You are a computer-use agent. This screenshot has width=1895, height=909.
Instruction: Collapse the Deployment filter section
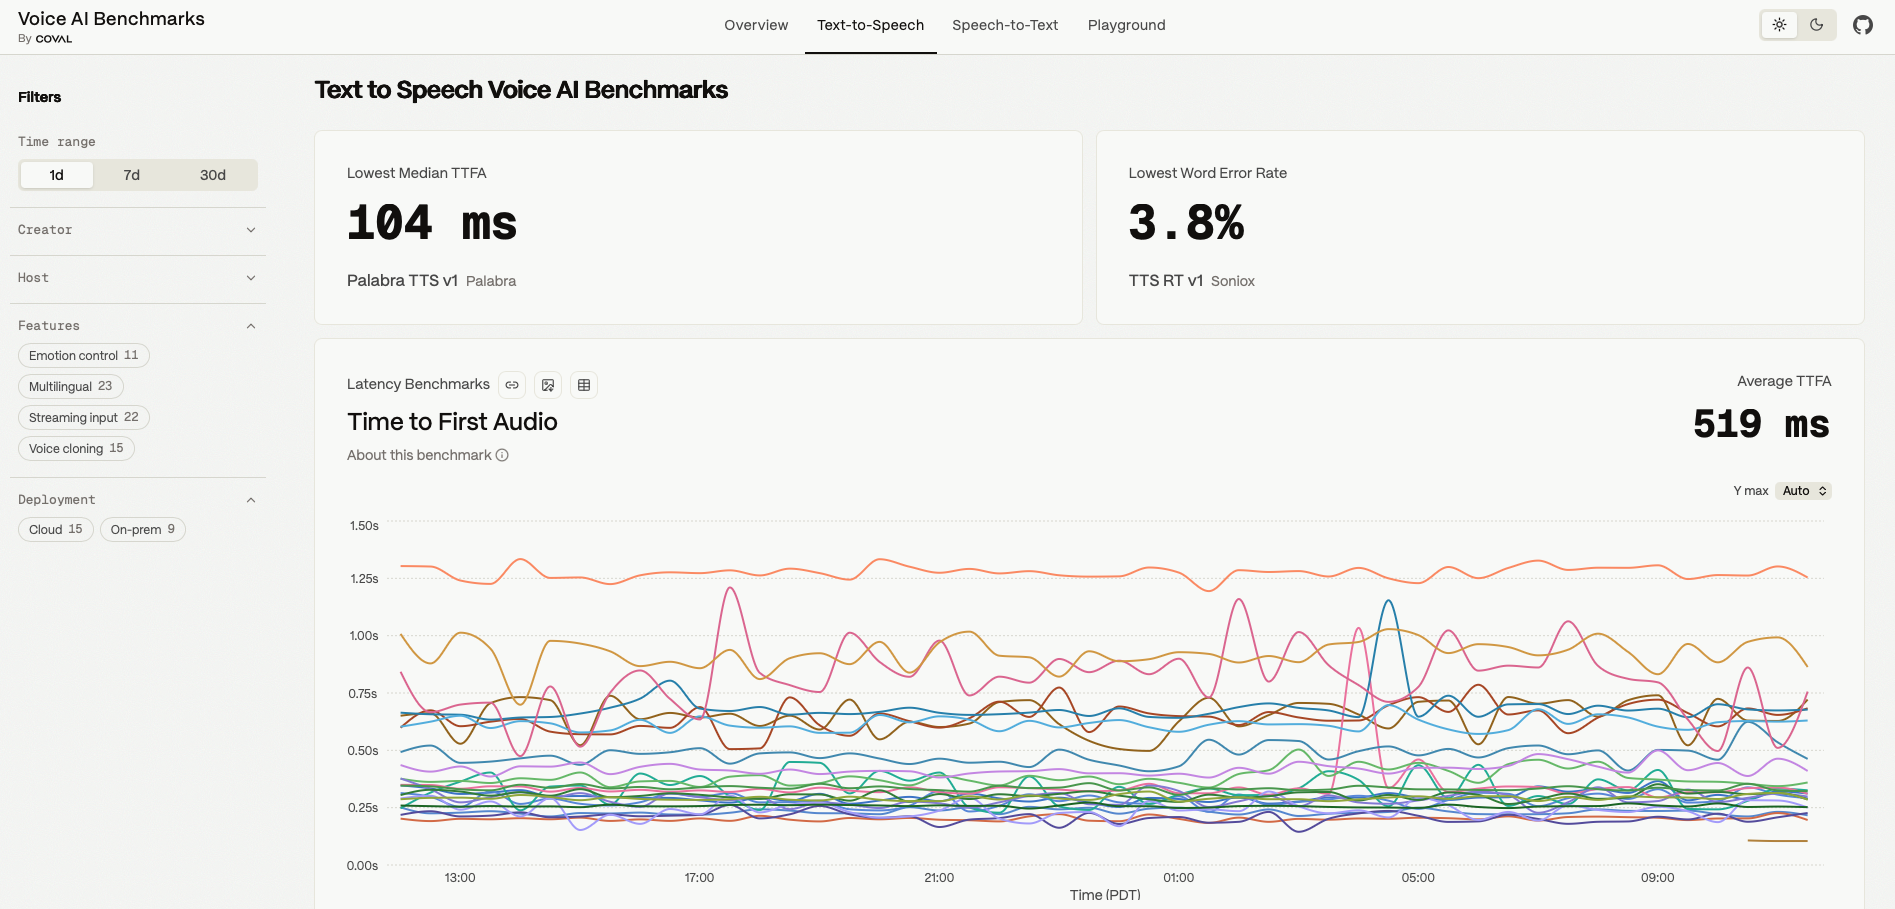click(x=138, y=500)
